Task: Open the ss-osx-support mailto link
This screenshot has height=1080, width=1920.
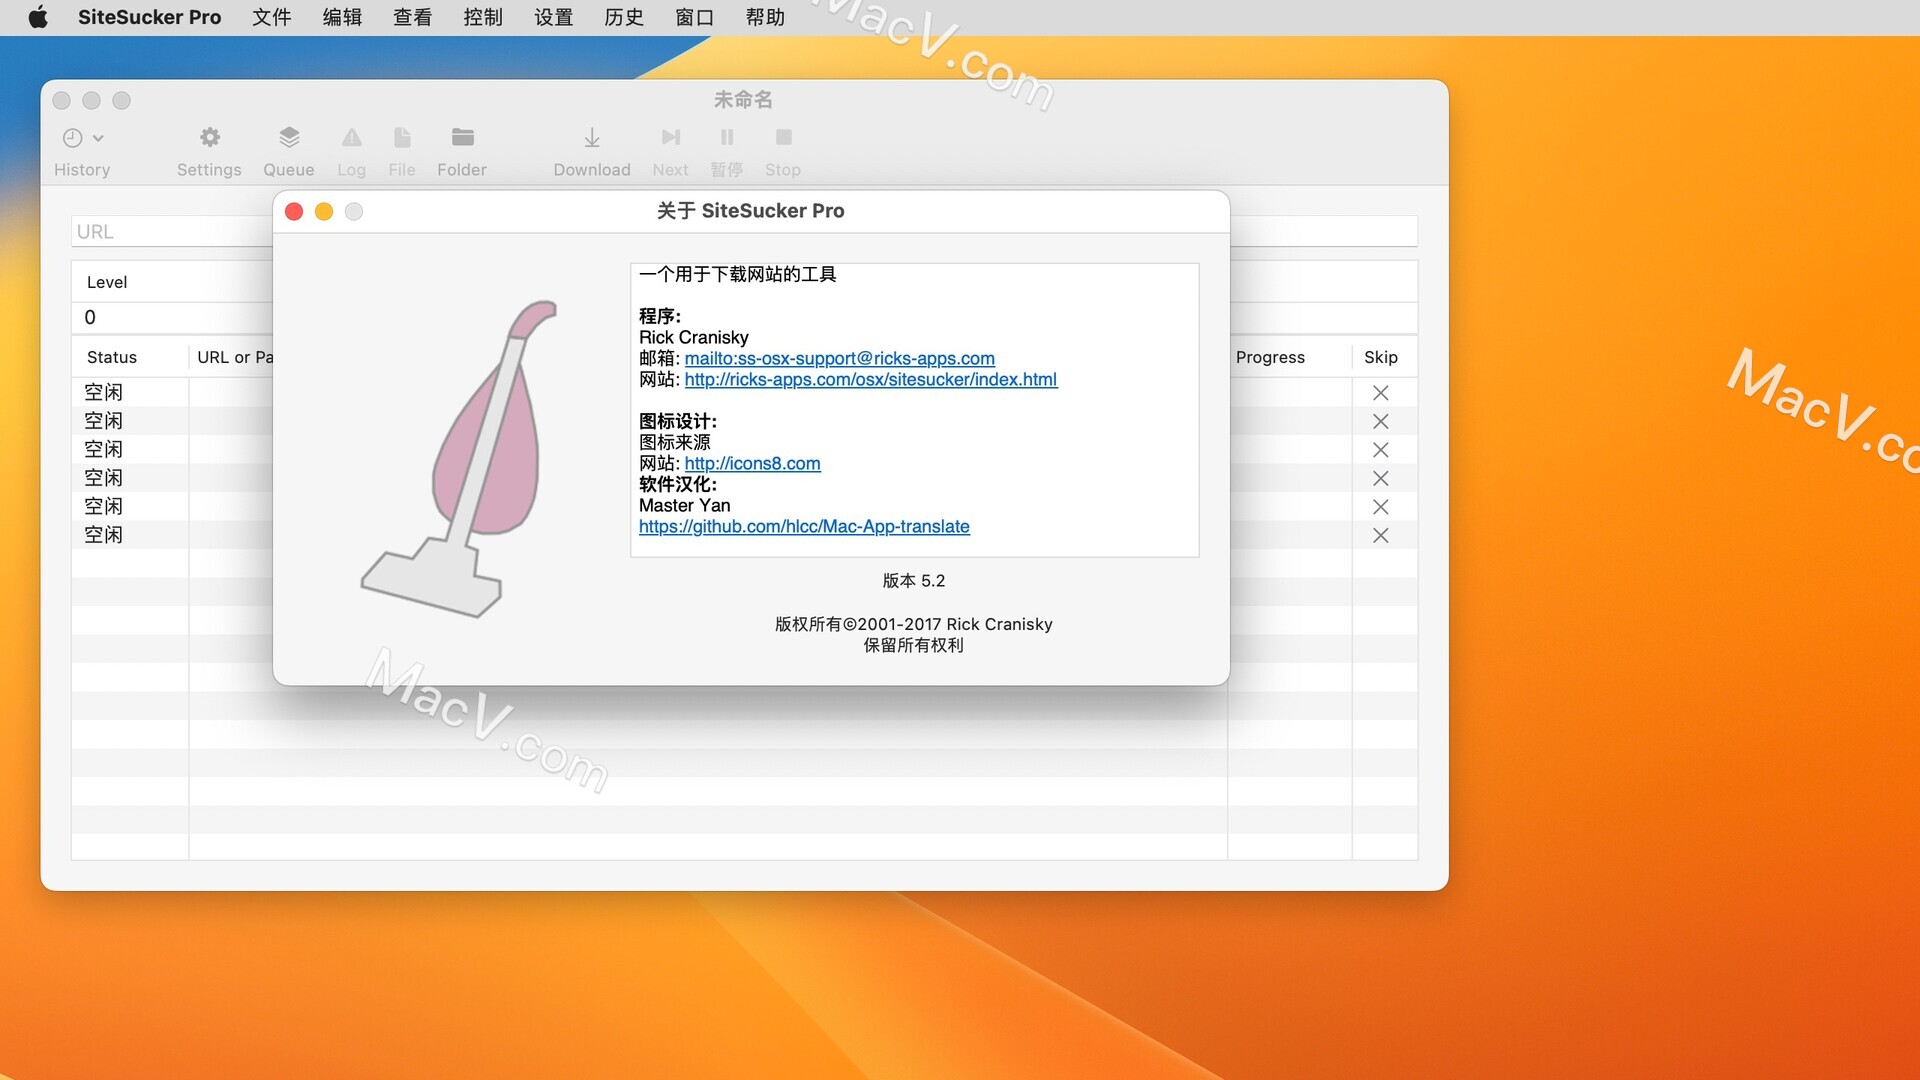Action: click(x=840, y=358)
